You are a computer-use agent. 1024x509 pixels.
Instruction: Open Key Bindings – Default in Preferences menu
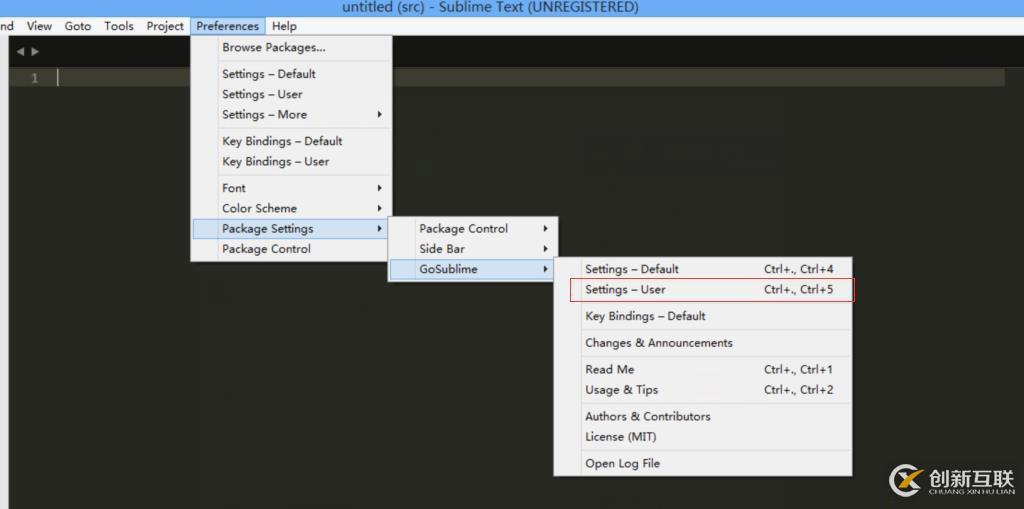(x=292, y=141)
